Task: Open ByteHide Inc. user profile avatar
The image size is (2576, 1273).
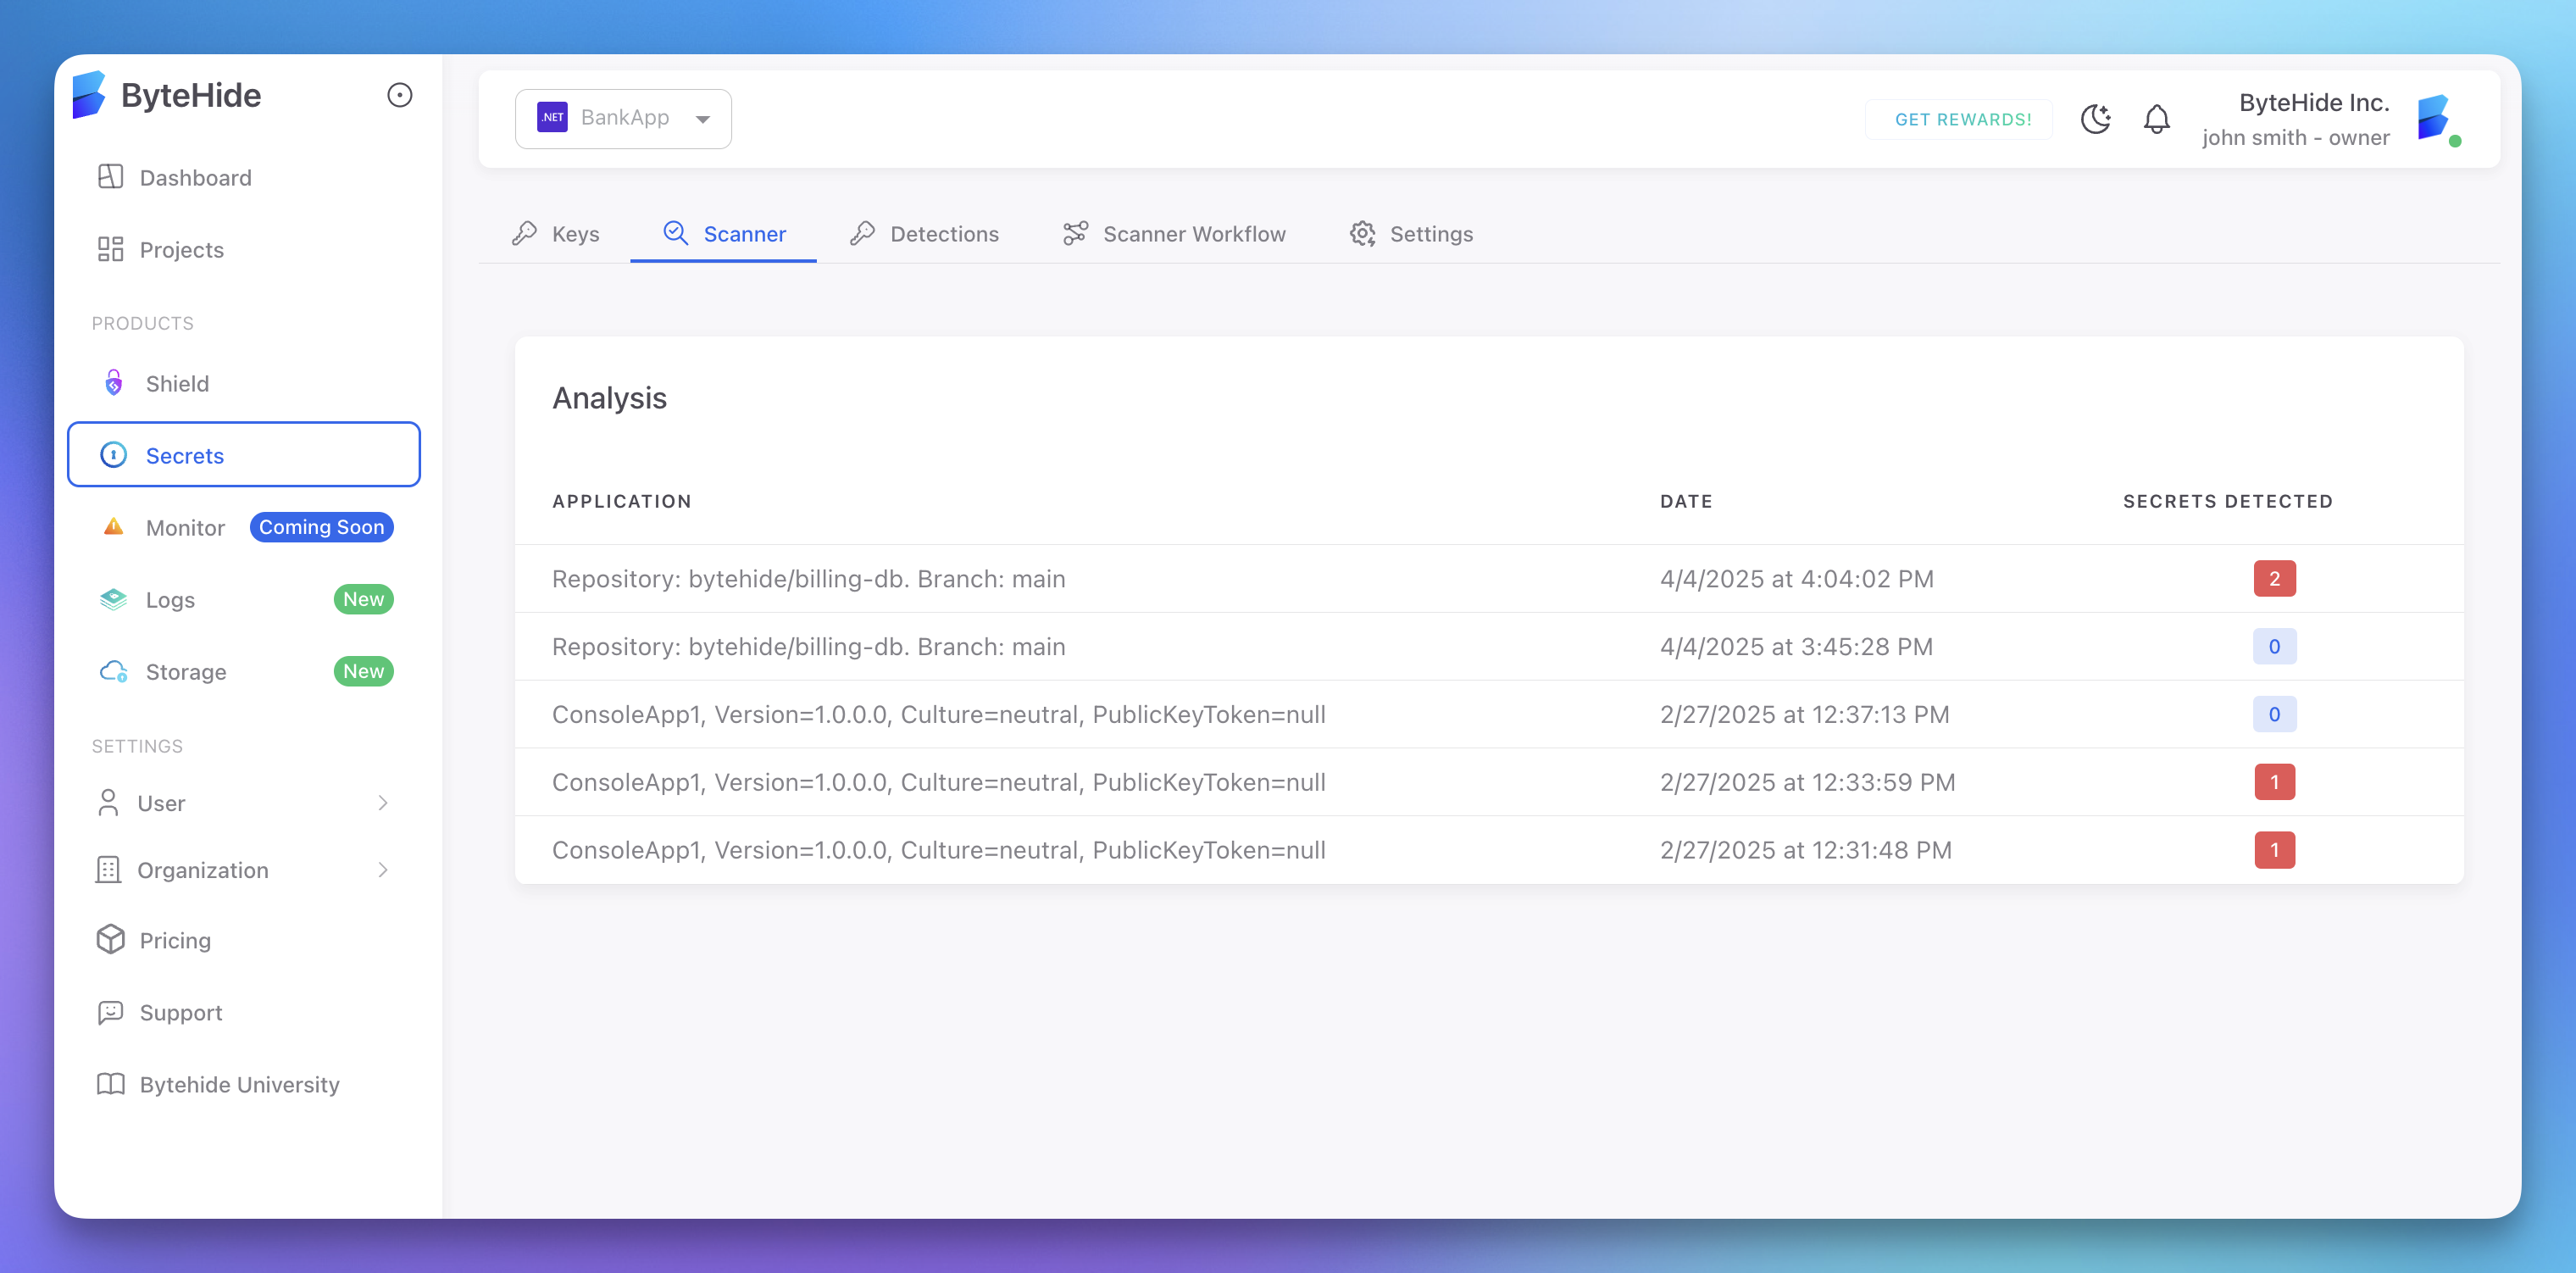Action: 2435,119
